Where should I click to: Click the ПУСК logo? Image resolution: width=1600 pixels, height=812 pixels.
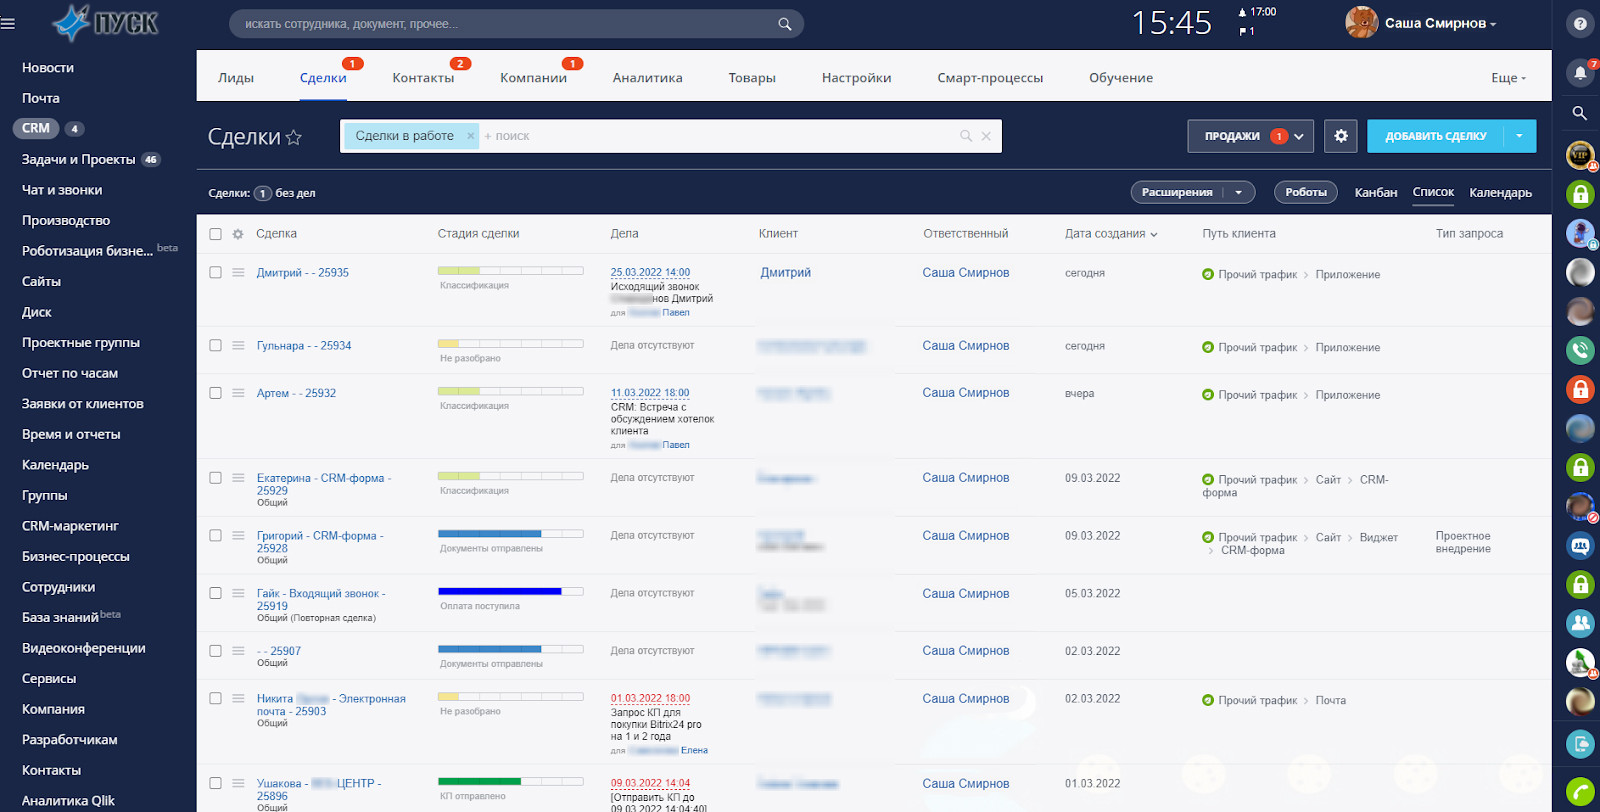coord(105,22)
